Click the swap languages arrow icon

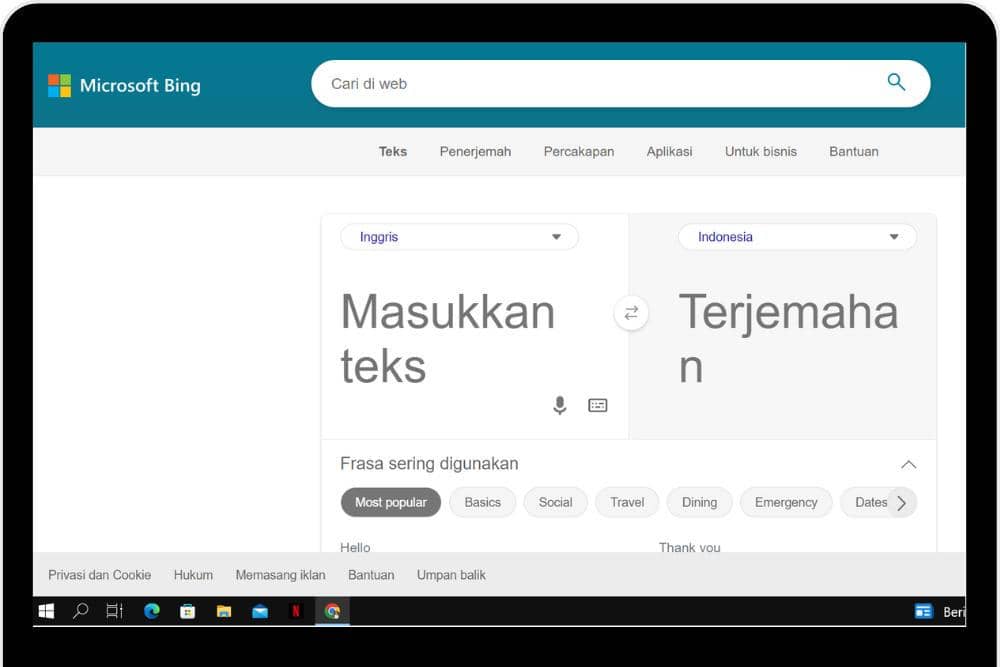coord(631,313)
